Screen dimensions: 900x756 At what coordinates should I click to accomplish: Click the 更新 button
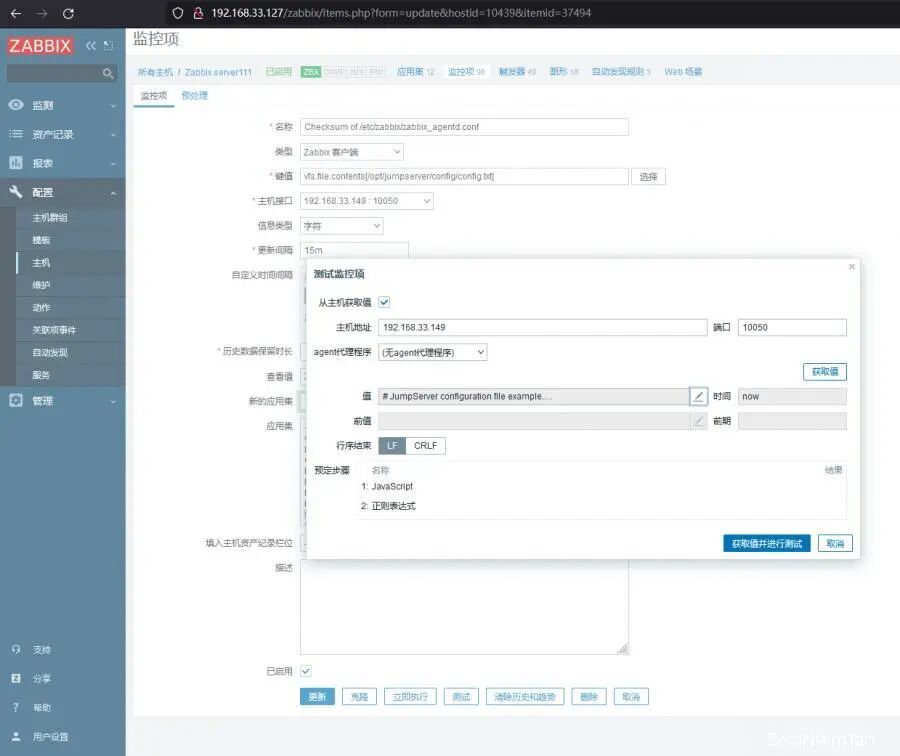[x=317, y=696]
